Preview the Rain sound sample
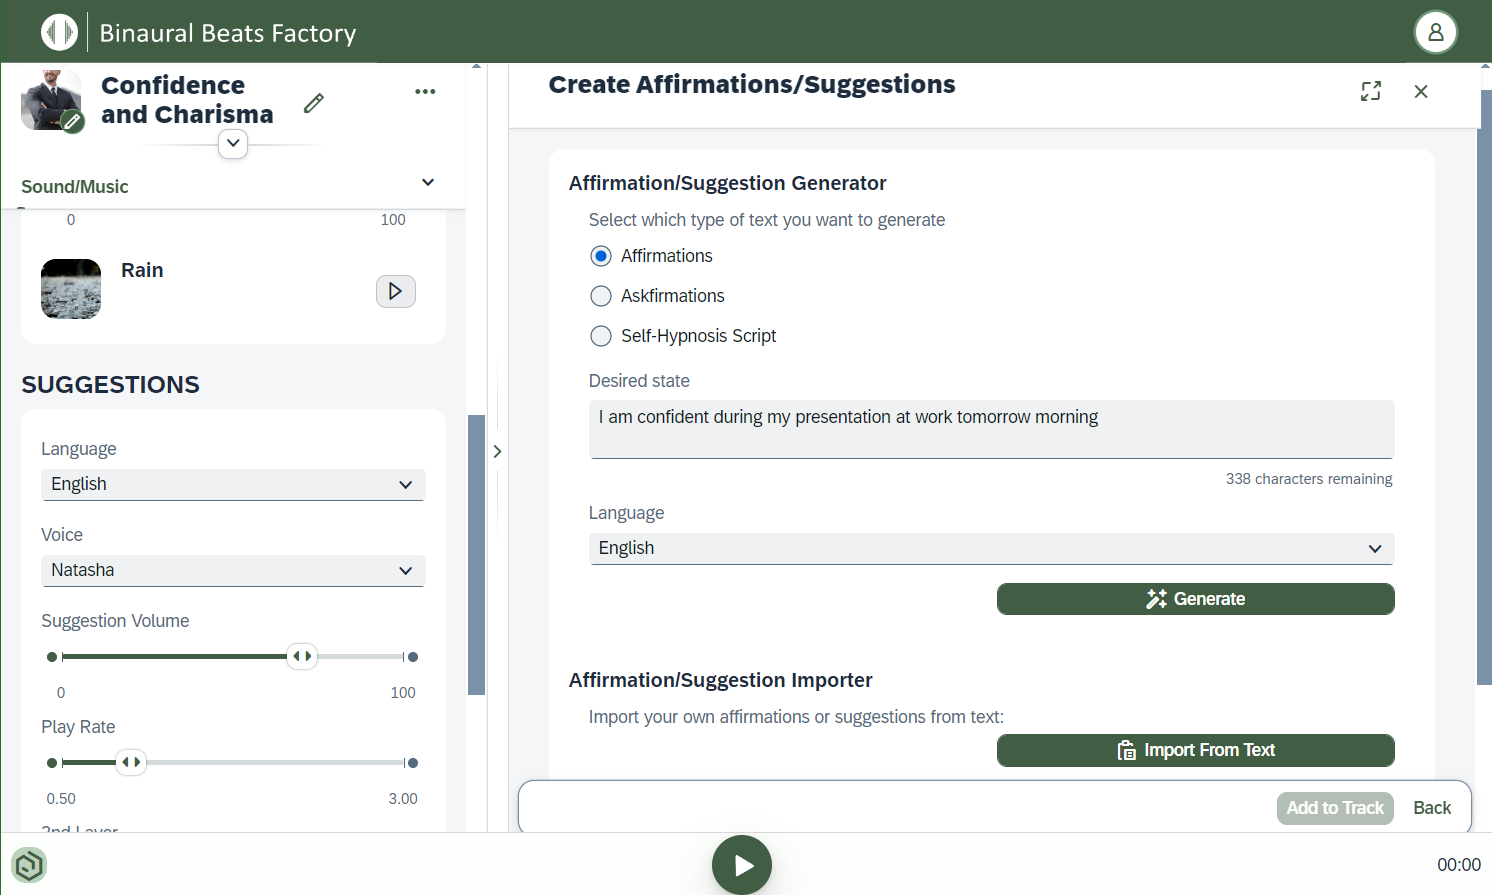Image resolution: width=1492 pixels, height=895 pixels. [x=395, y=290]
